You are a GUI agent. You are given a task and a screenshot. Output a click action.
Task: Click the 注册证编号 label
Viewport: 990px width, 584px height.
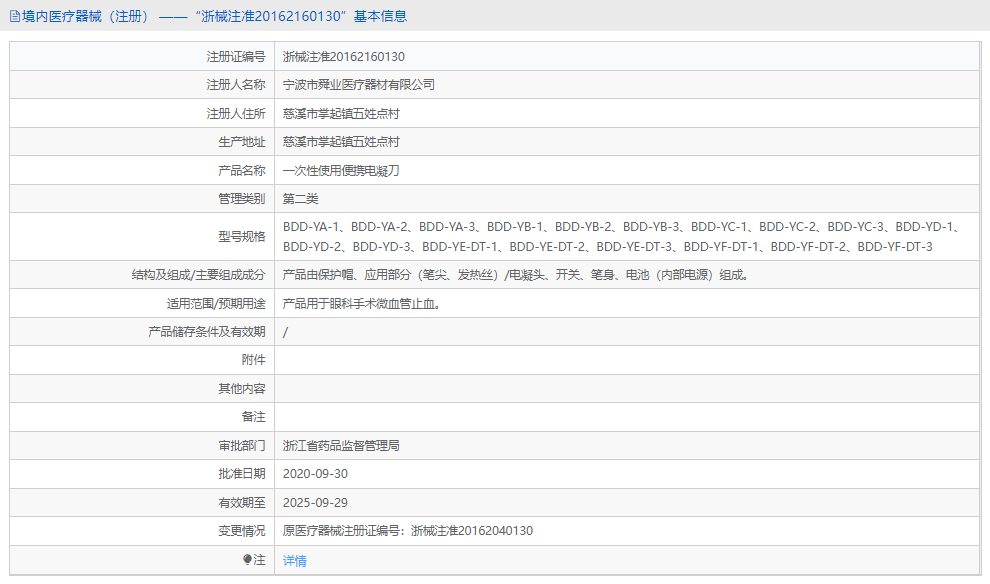pos(236,57)
